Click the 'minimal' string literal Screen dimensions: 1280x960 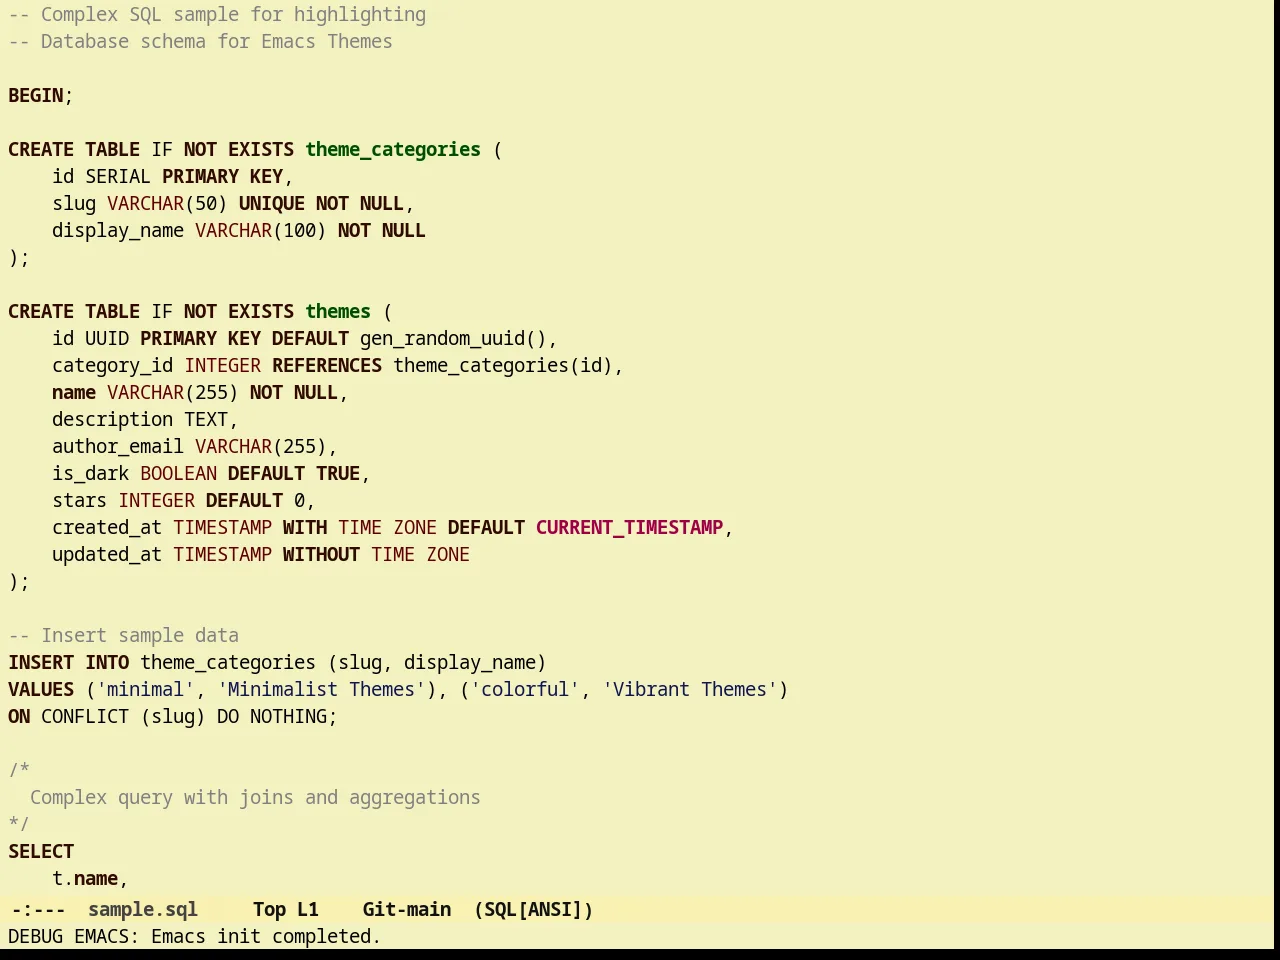(x=145, y=690)
